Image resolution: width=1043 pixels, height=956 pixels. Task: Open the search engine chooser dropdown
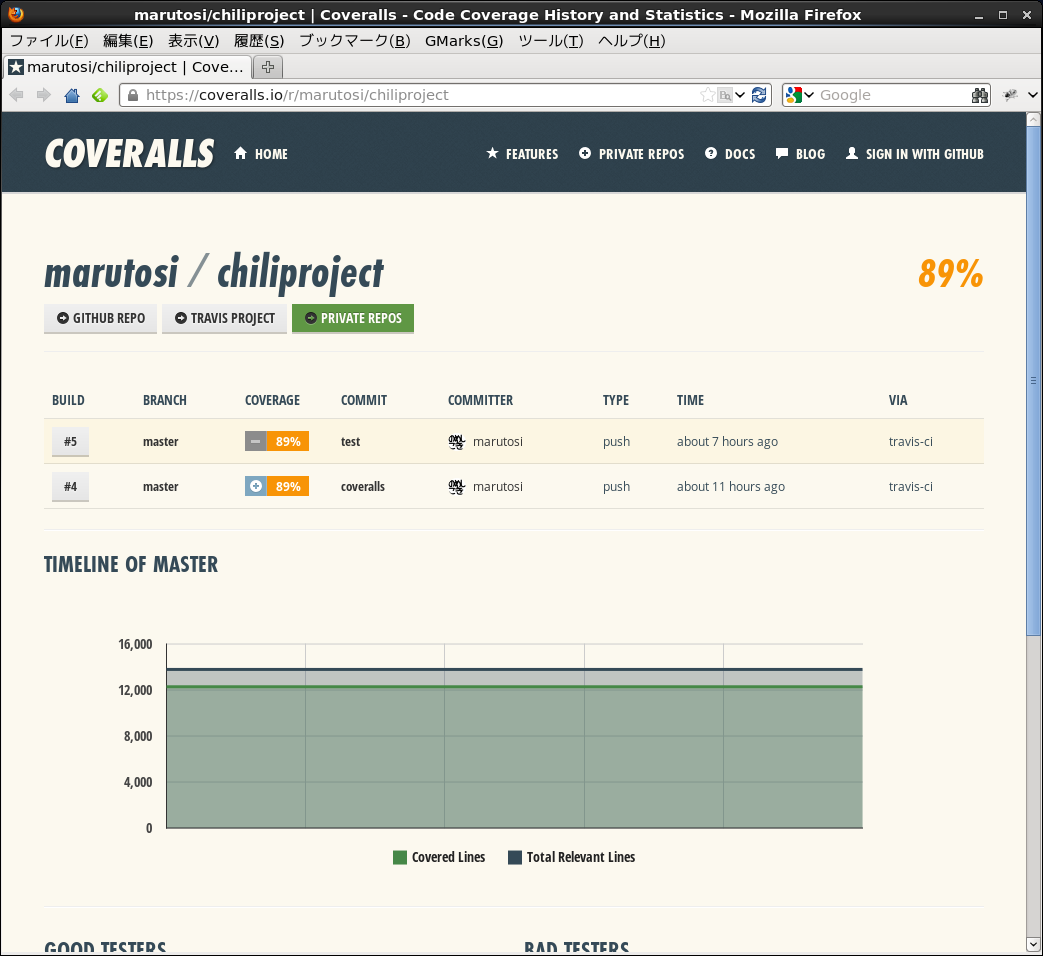point(809,95)
